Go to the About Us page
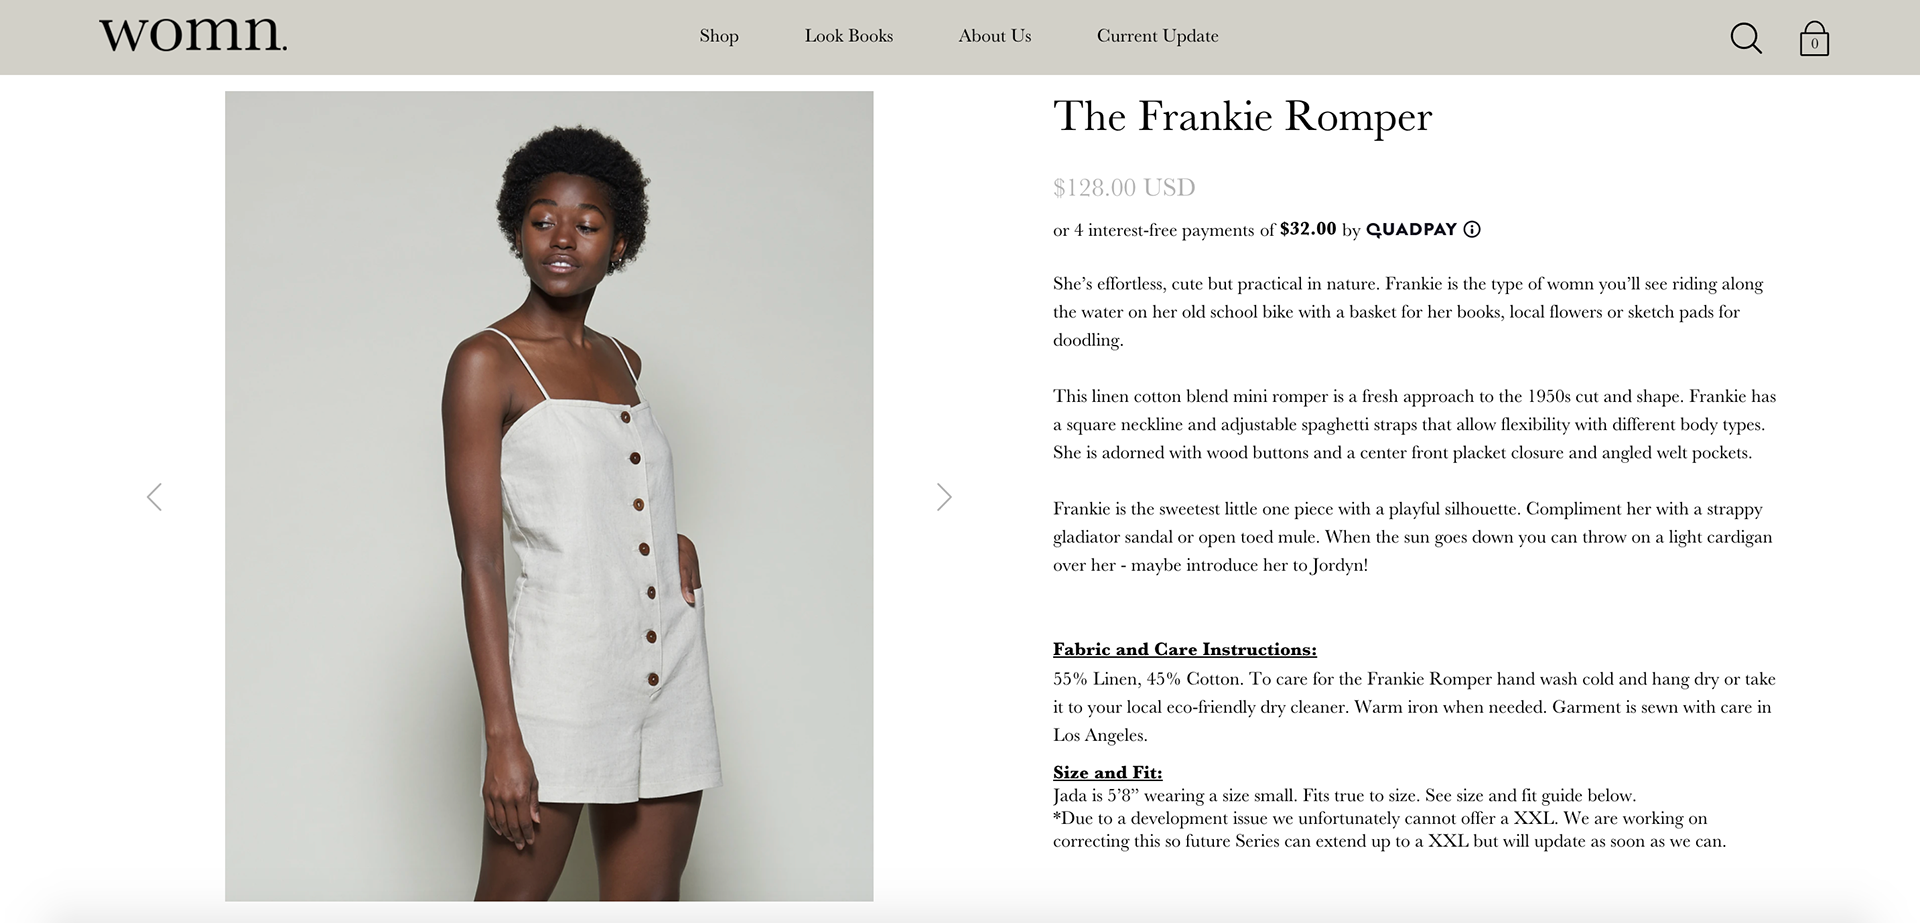 pos(995,36)
